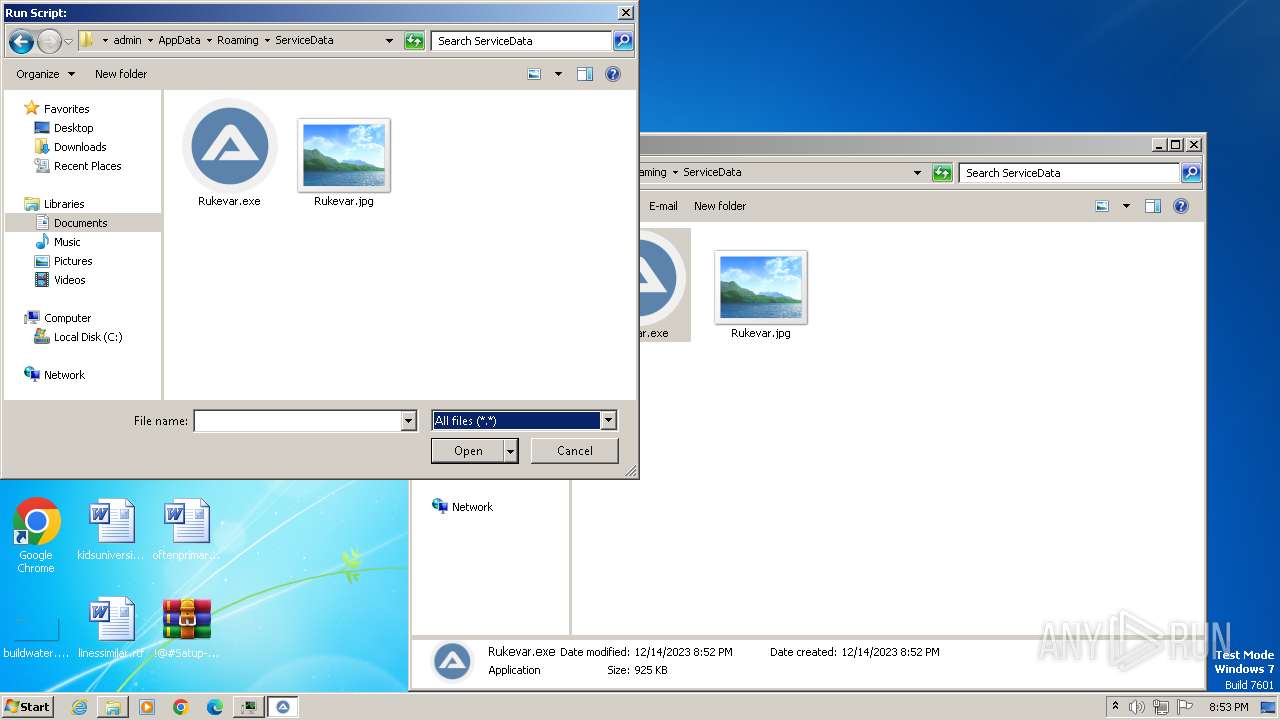Viewport: 1280px width, 720px height.
Task: Open Google Chrome desktop shortcut
Action: coord(36,536)
